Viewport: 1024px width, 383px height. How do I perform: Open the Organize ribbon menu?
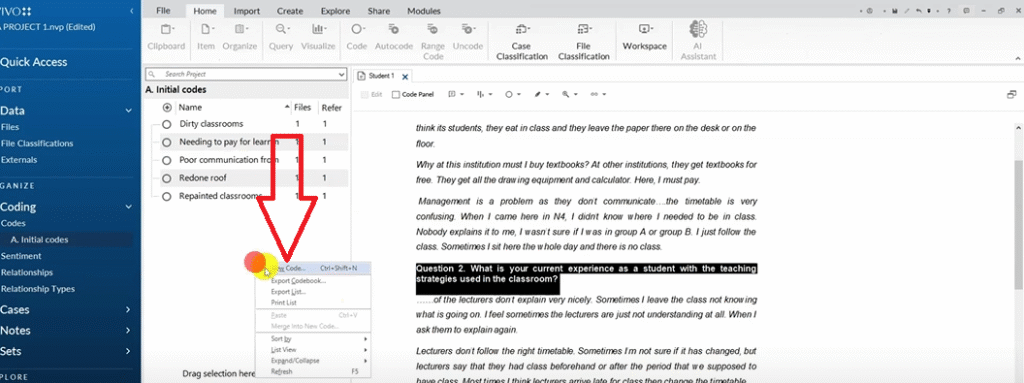point(240,37)
